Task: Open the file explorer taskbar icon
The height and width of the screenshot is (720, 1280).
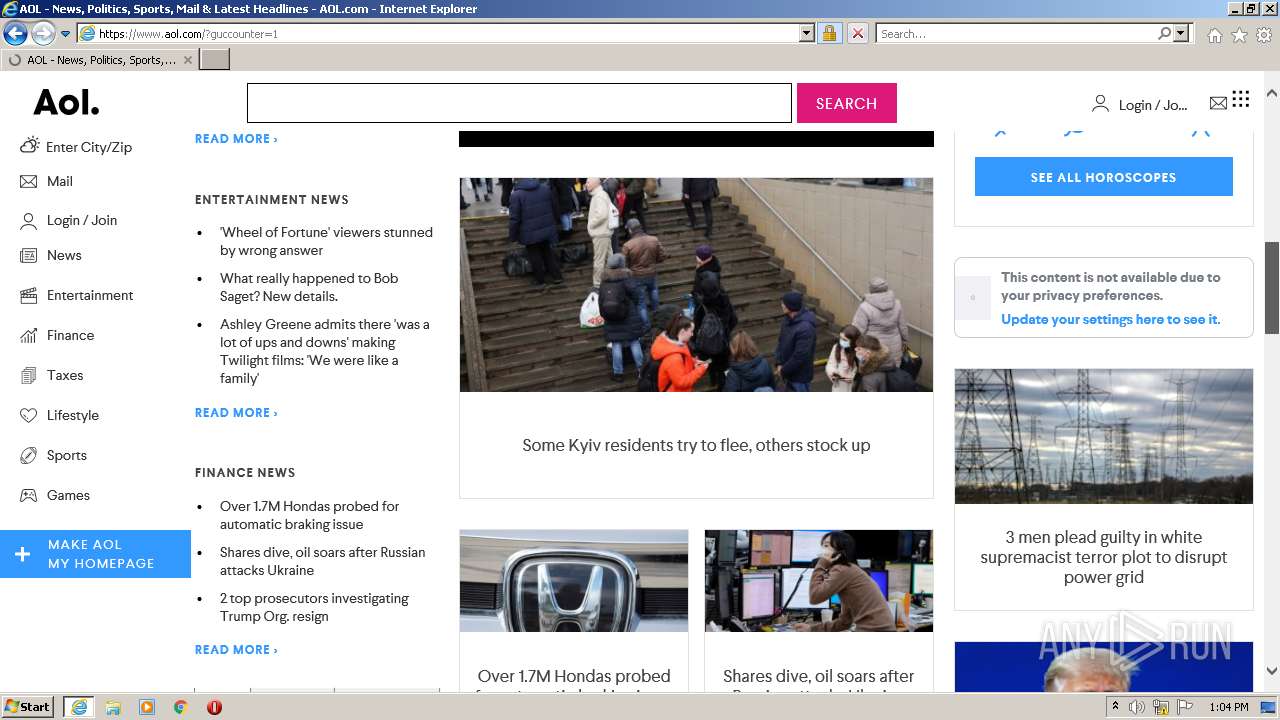Action: pos(113,707)
